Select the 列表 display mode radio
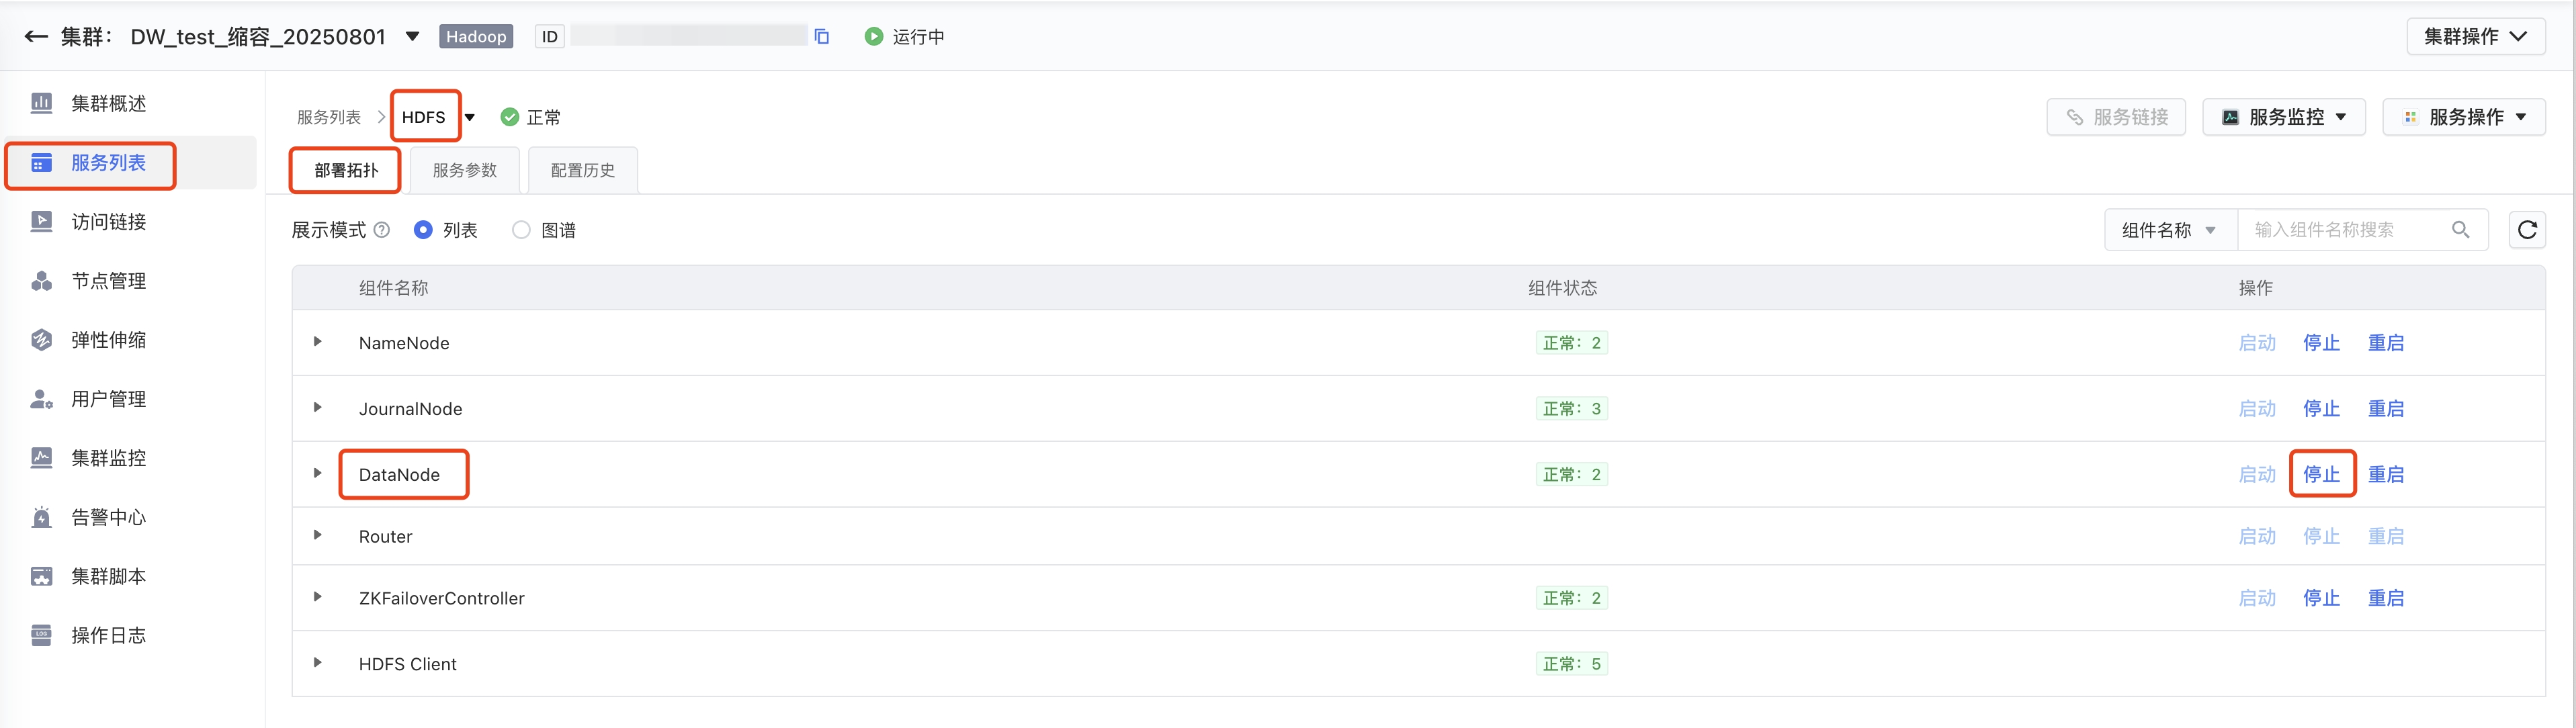 tap(423, 230)
